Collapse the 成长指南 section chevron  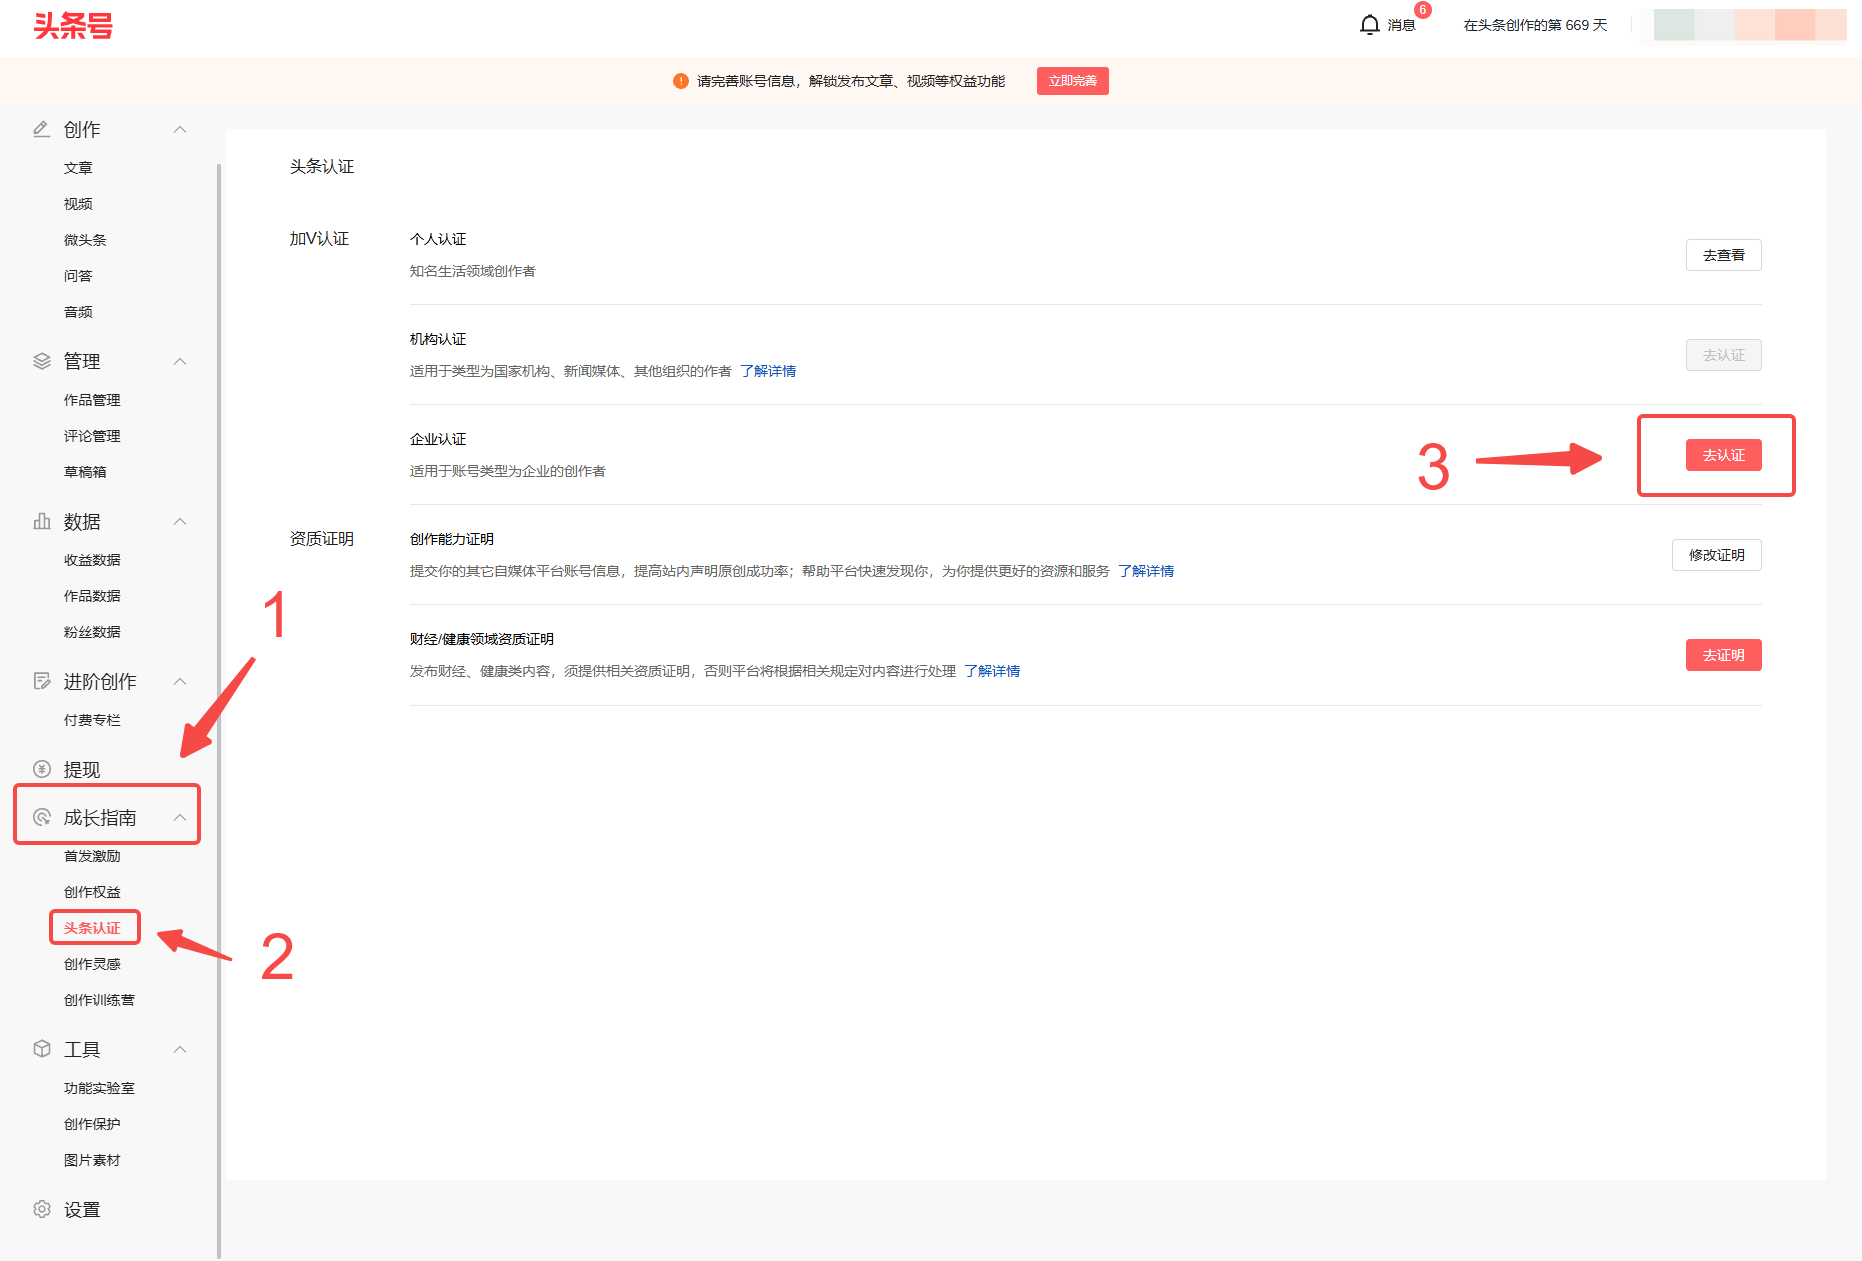180,817
